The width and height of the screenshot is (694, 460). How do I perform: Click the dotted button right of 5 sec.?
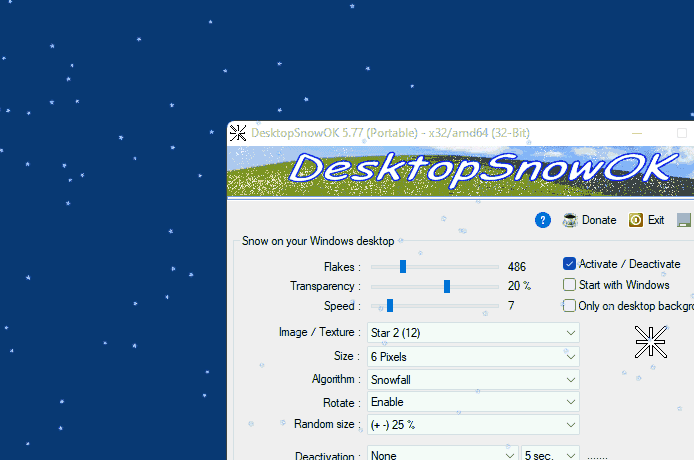click(x=598, y=456)
